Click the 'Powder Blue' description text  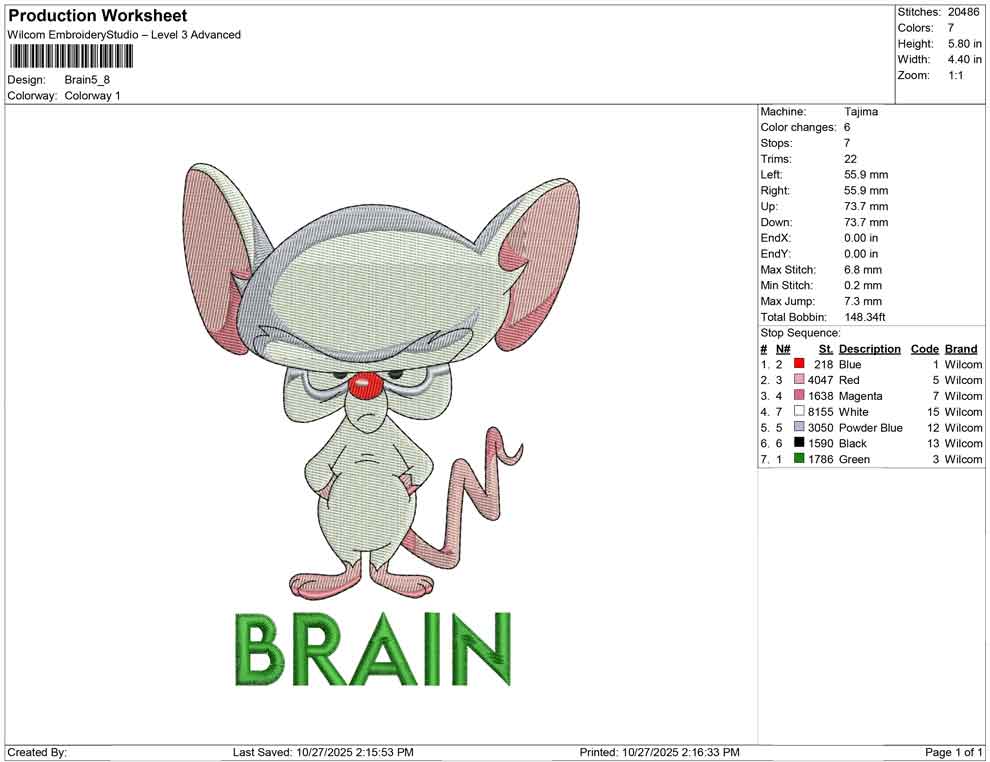pos(871,427)
